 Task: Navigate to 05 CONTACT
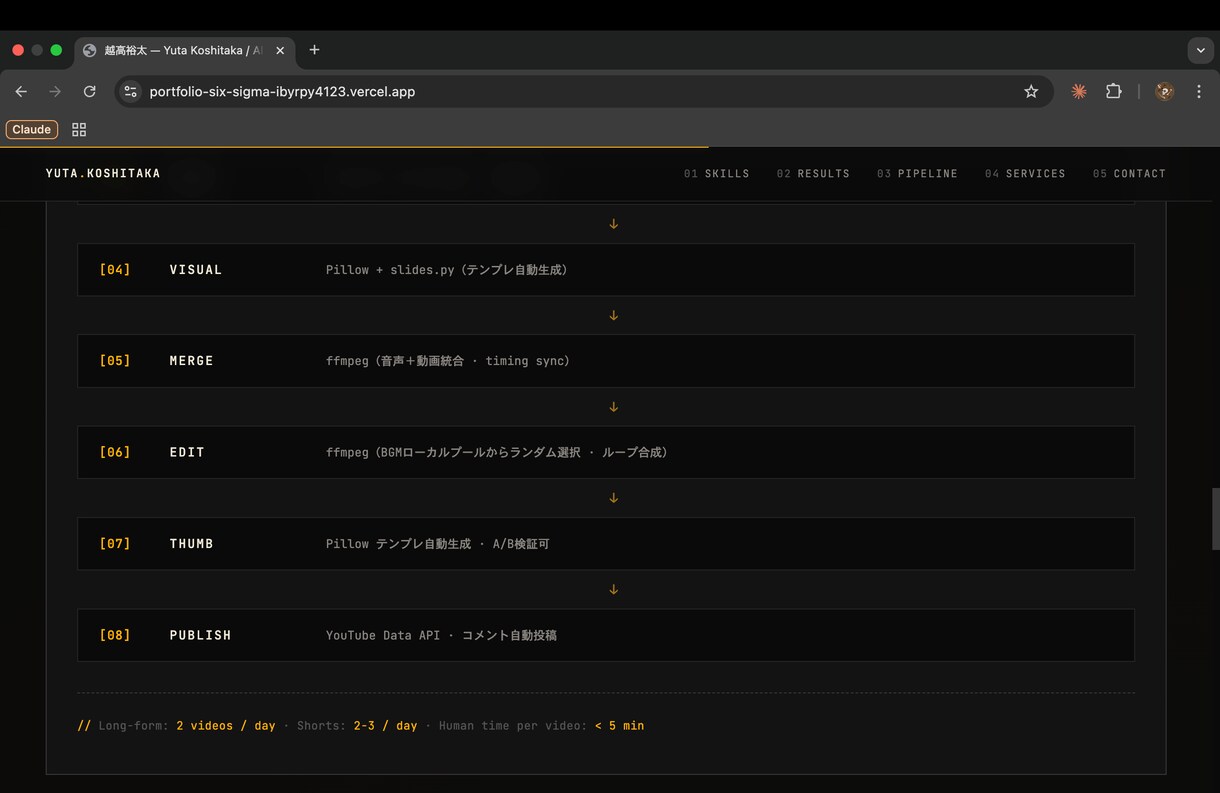pyautogui.click(x=1129, y=173)
